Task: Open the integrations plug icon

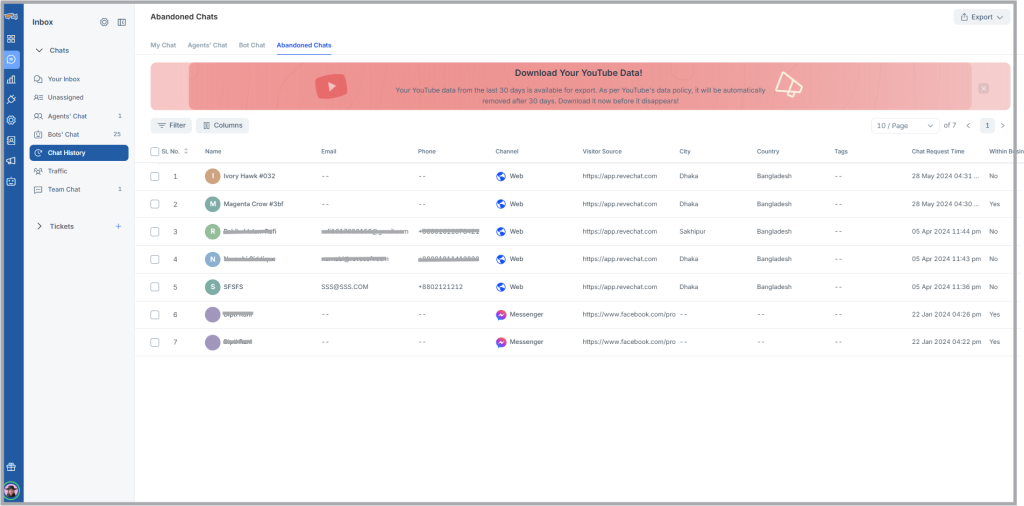Action: [11, 99]
